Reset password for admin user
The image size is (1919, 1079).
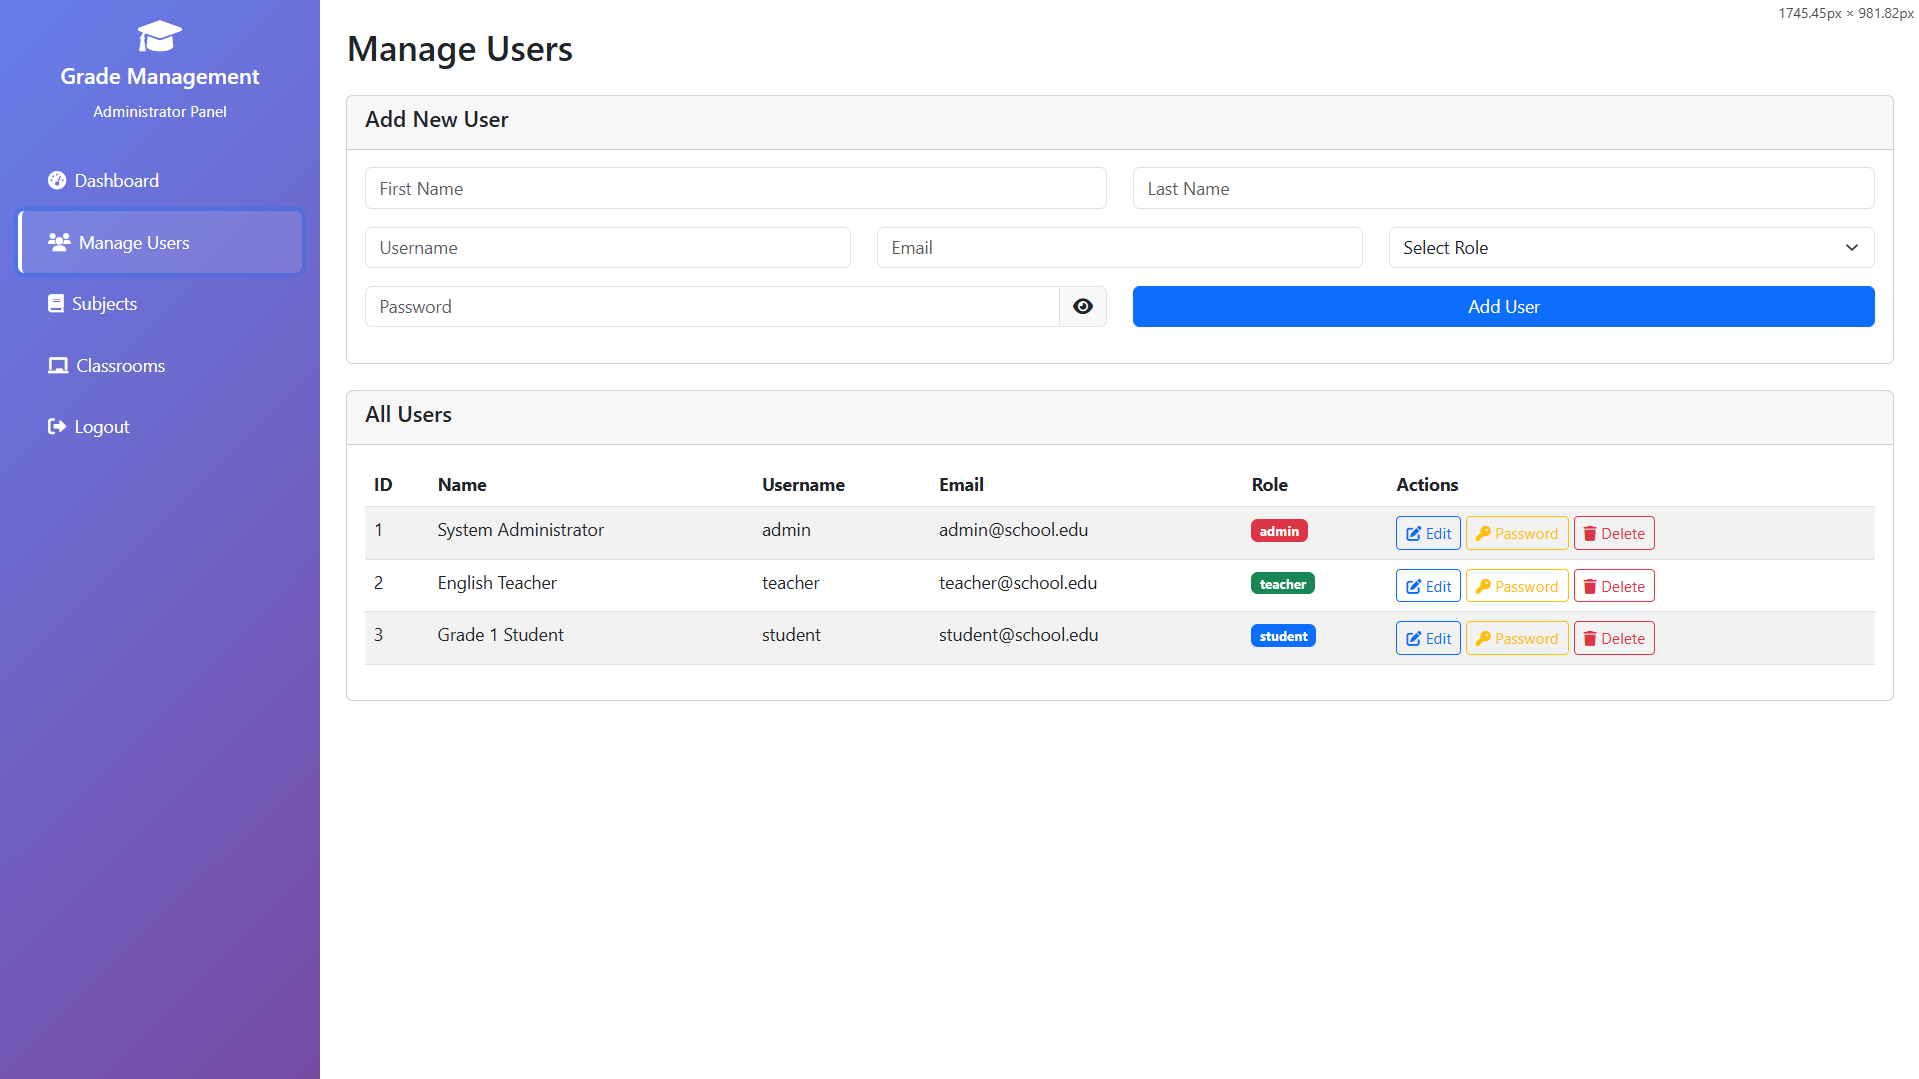1516,534
